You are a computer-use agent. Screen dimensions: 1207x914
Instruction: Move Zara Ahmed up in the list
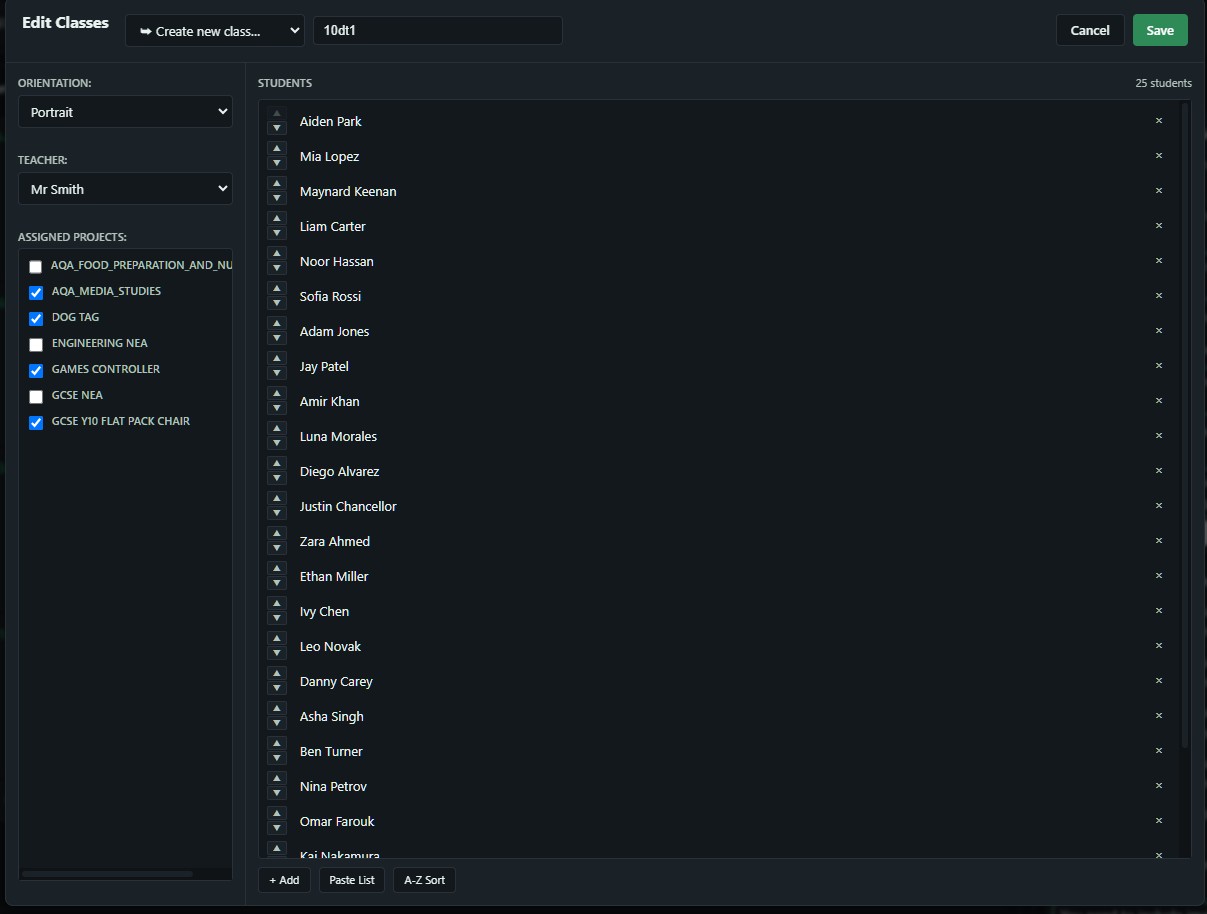coord(276,534)
